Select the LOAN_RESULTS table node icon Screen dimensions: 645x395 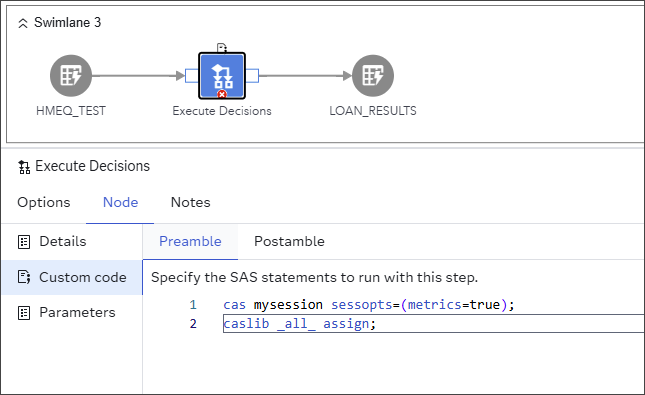pos(373,76)
